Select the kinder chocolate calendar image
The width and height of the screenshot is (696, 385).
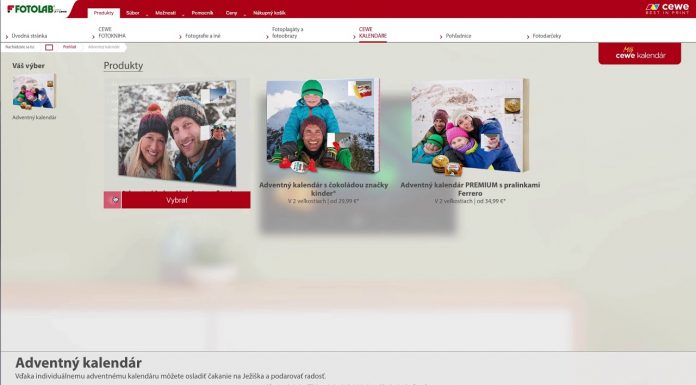coord(323,126)
